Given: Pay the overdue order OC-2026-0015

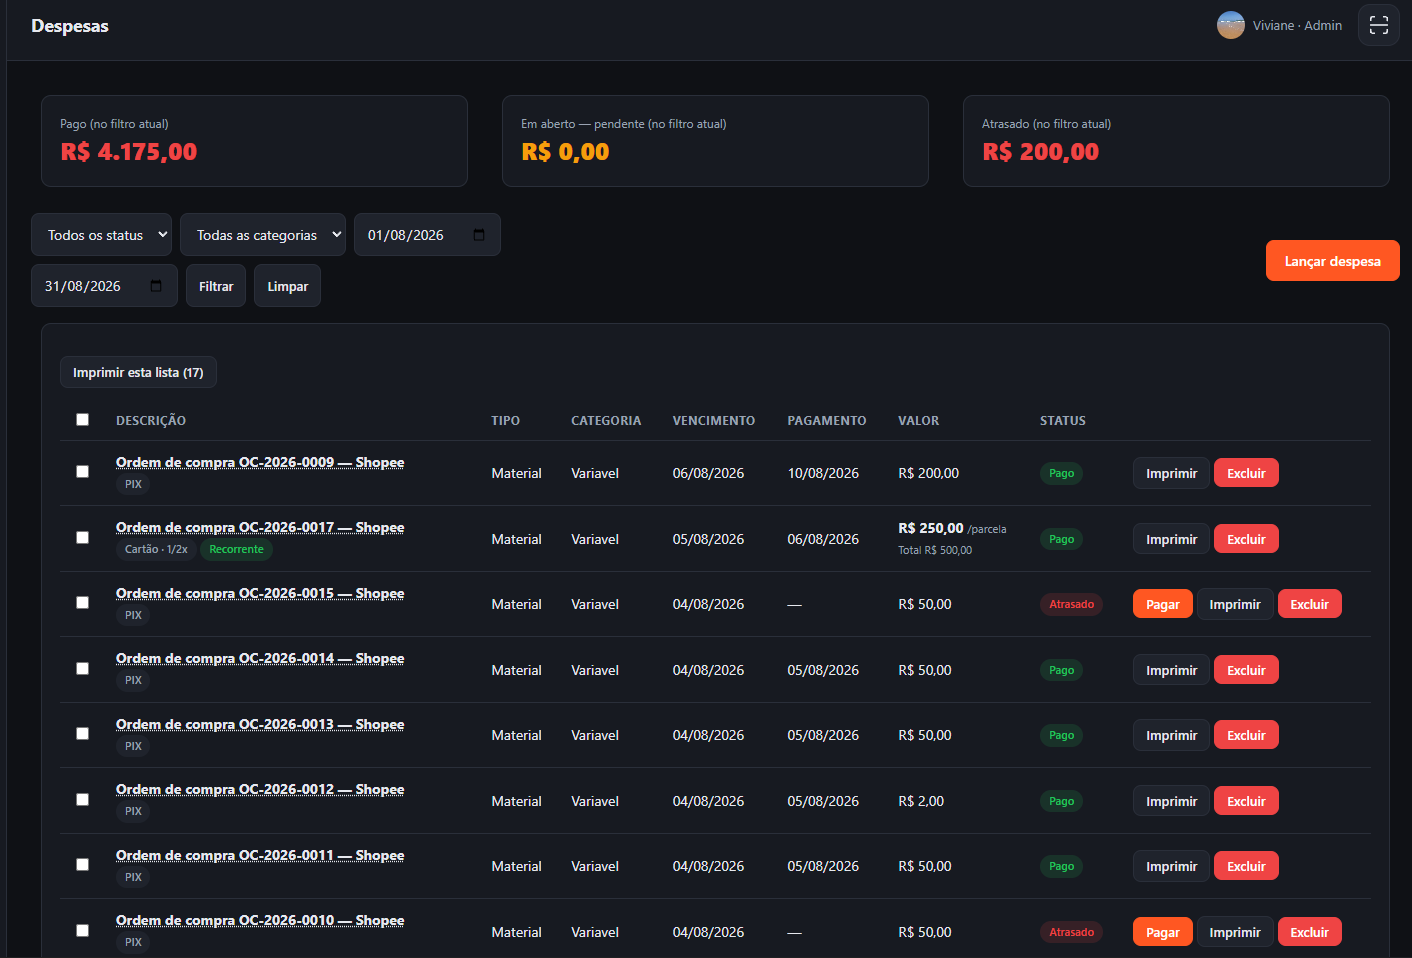Looking at the screenshot, I should (x=1162, y=604).
